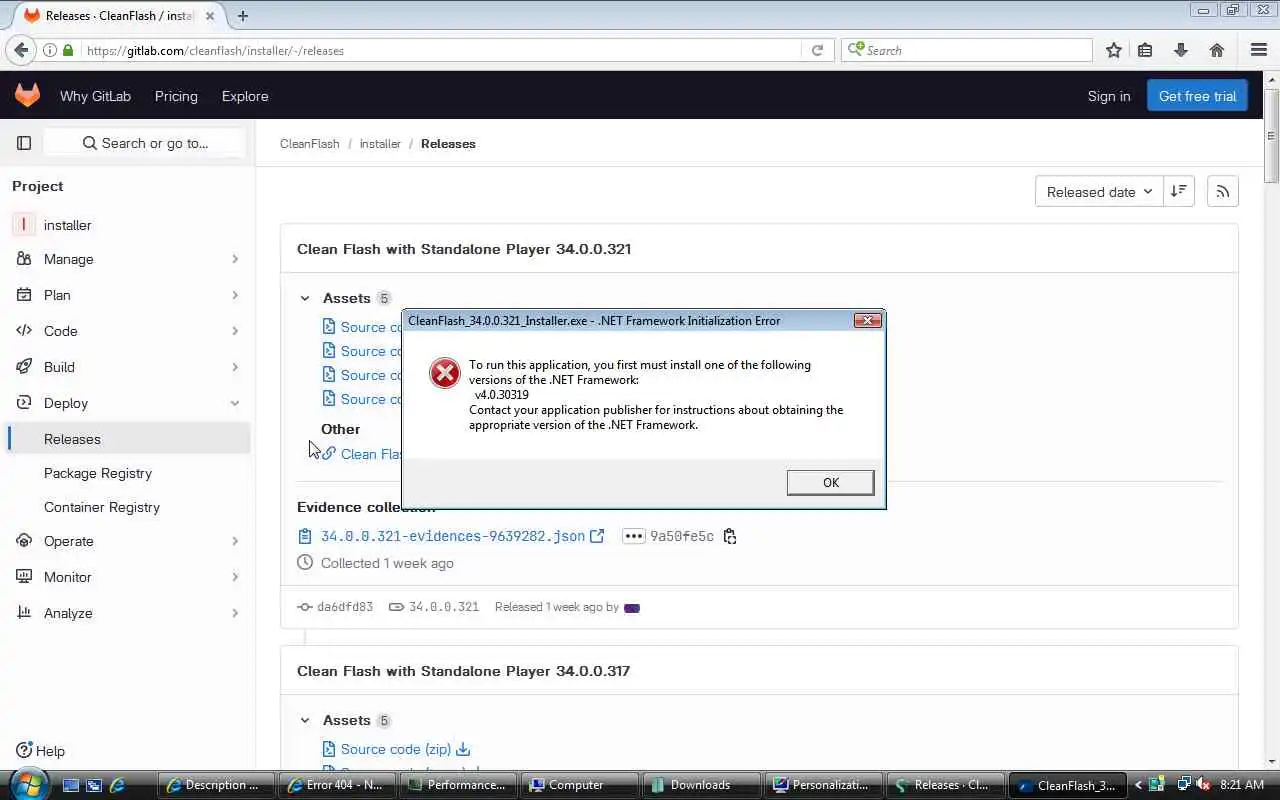
Task: Click the browser URL address bar
Action: pyautogui.click(x=440, y=50)
